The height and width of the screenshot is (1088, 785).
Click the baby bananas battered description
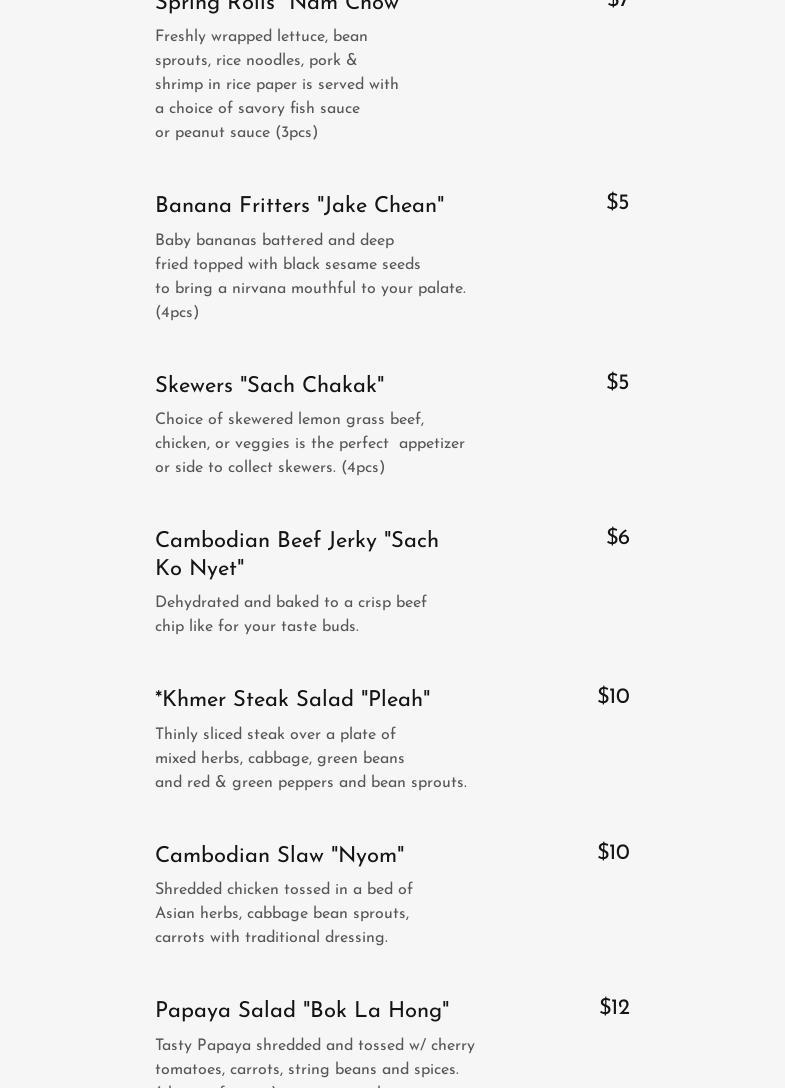click(310, 277)
